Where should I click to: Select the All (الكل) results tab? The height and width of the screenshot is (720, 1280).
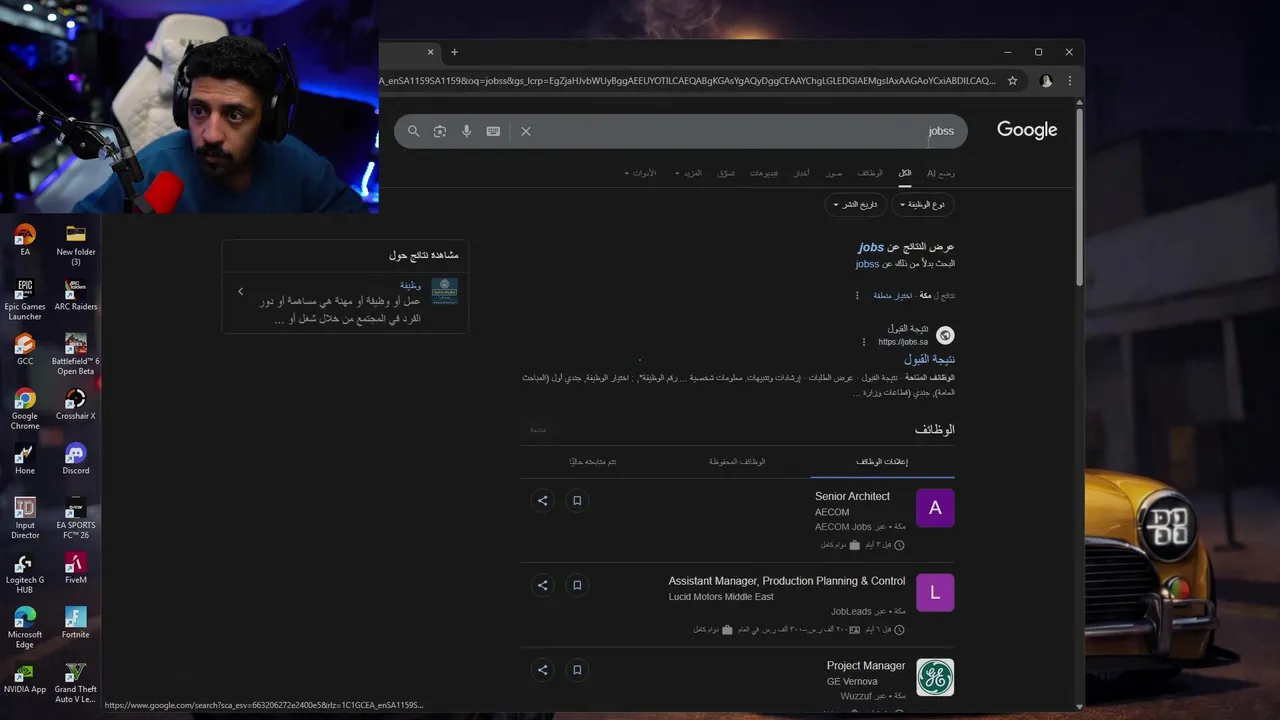pyautogui.click(x=905, y=173)
